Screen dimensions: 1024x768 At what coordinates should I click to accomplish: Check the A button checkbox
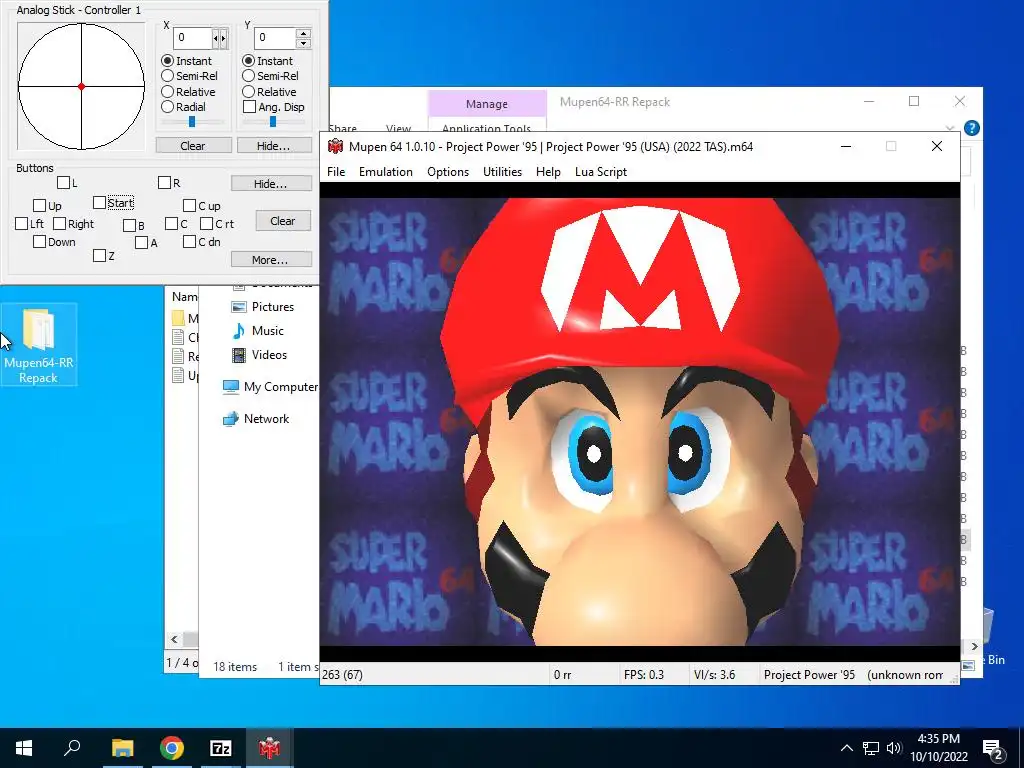(142, 243)
